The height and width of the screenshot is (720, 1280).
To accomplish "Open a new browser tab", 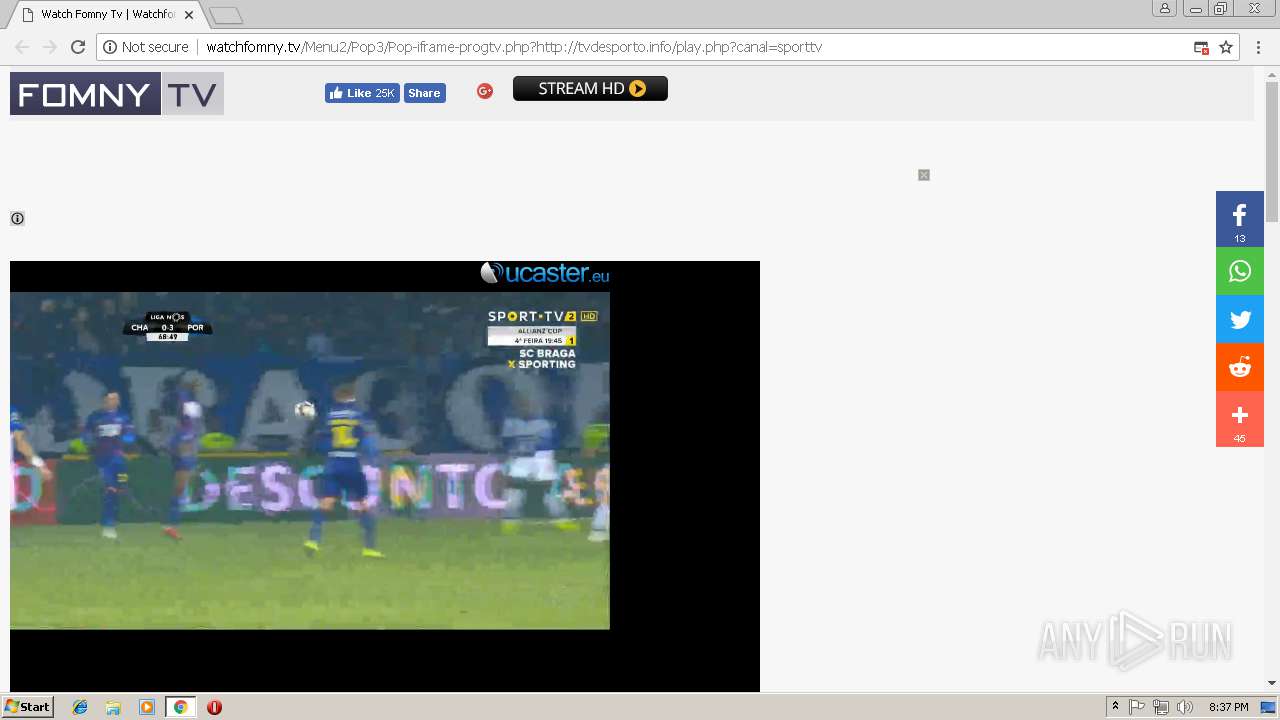I will click(x=226, y=15).
